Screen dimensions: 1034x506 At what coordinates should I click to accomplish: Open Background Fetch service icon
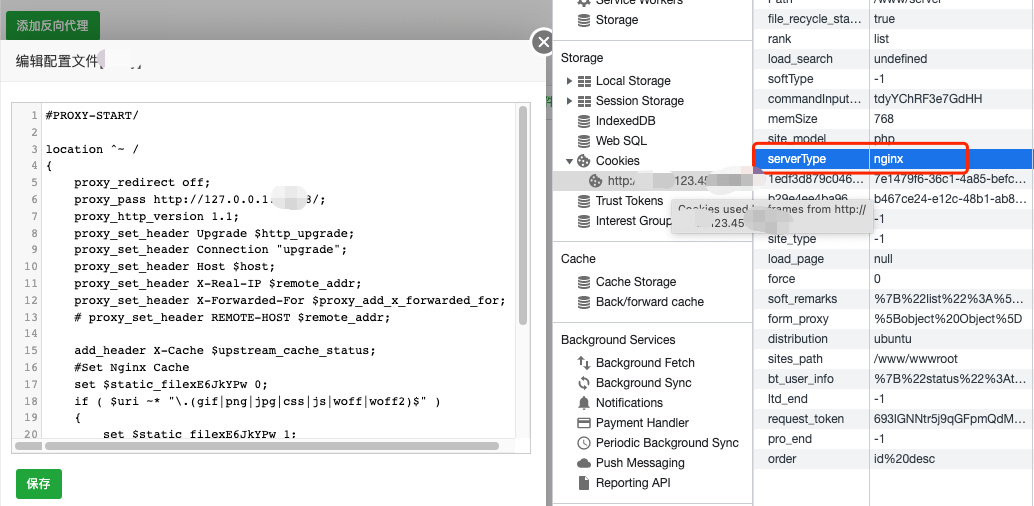[x=584, y=363]
